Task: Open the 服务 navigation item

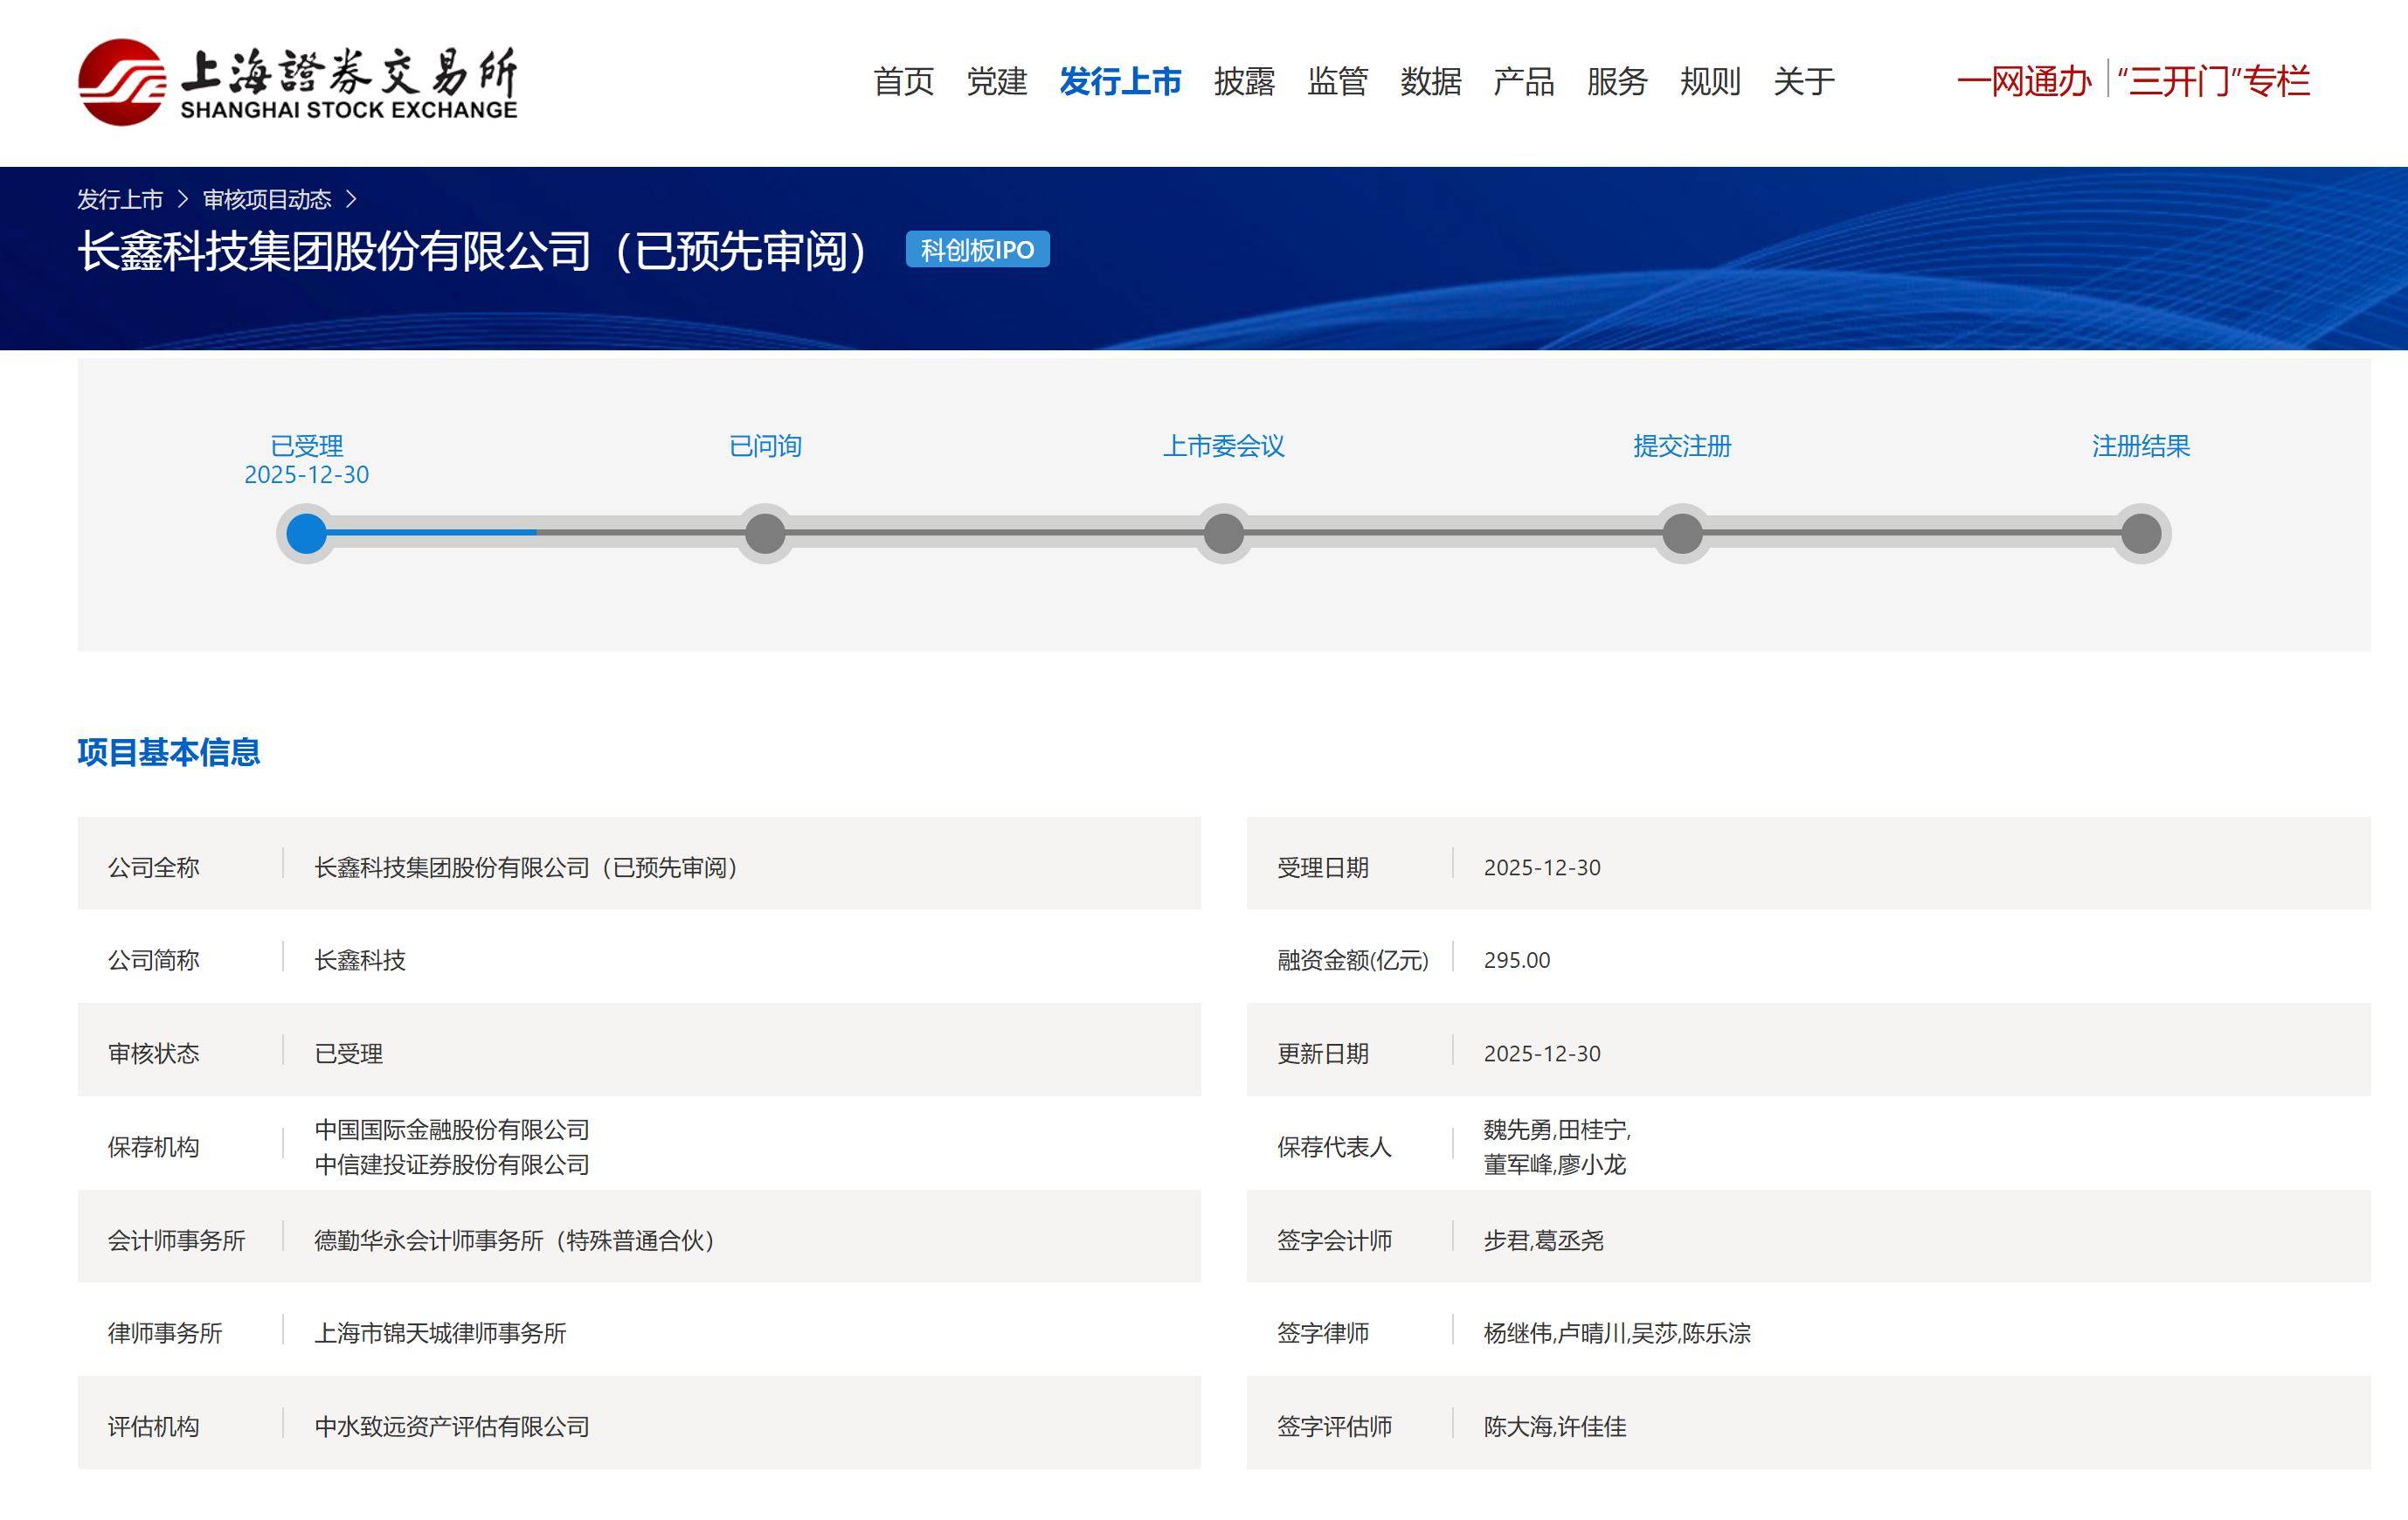Action: click(x=1616, y=81)
